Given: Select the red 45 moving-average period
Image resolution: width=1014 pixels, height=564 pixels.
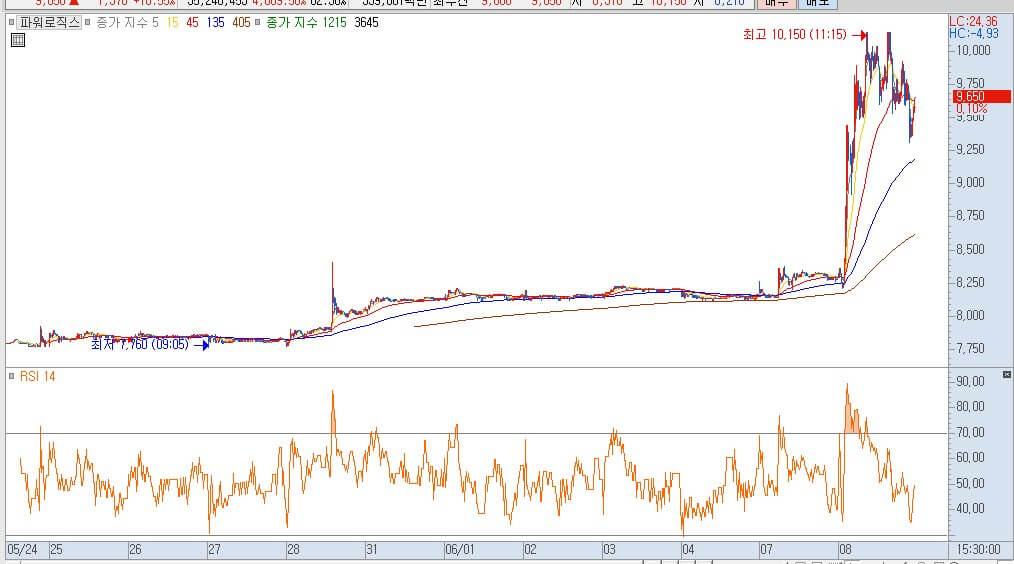Looking at the screenshot, I should [192, 23].
